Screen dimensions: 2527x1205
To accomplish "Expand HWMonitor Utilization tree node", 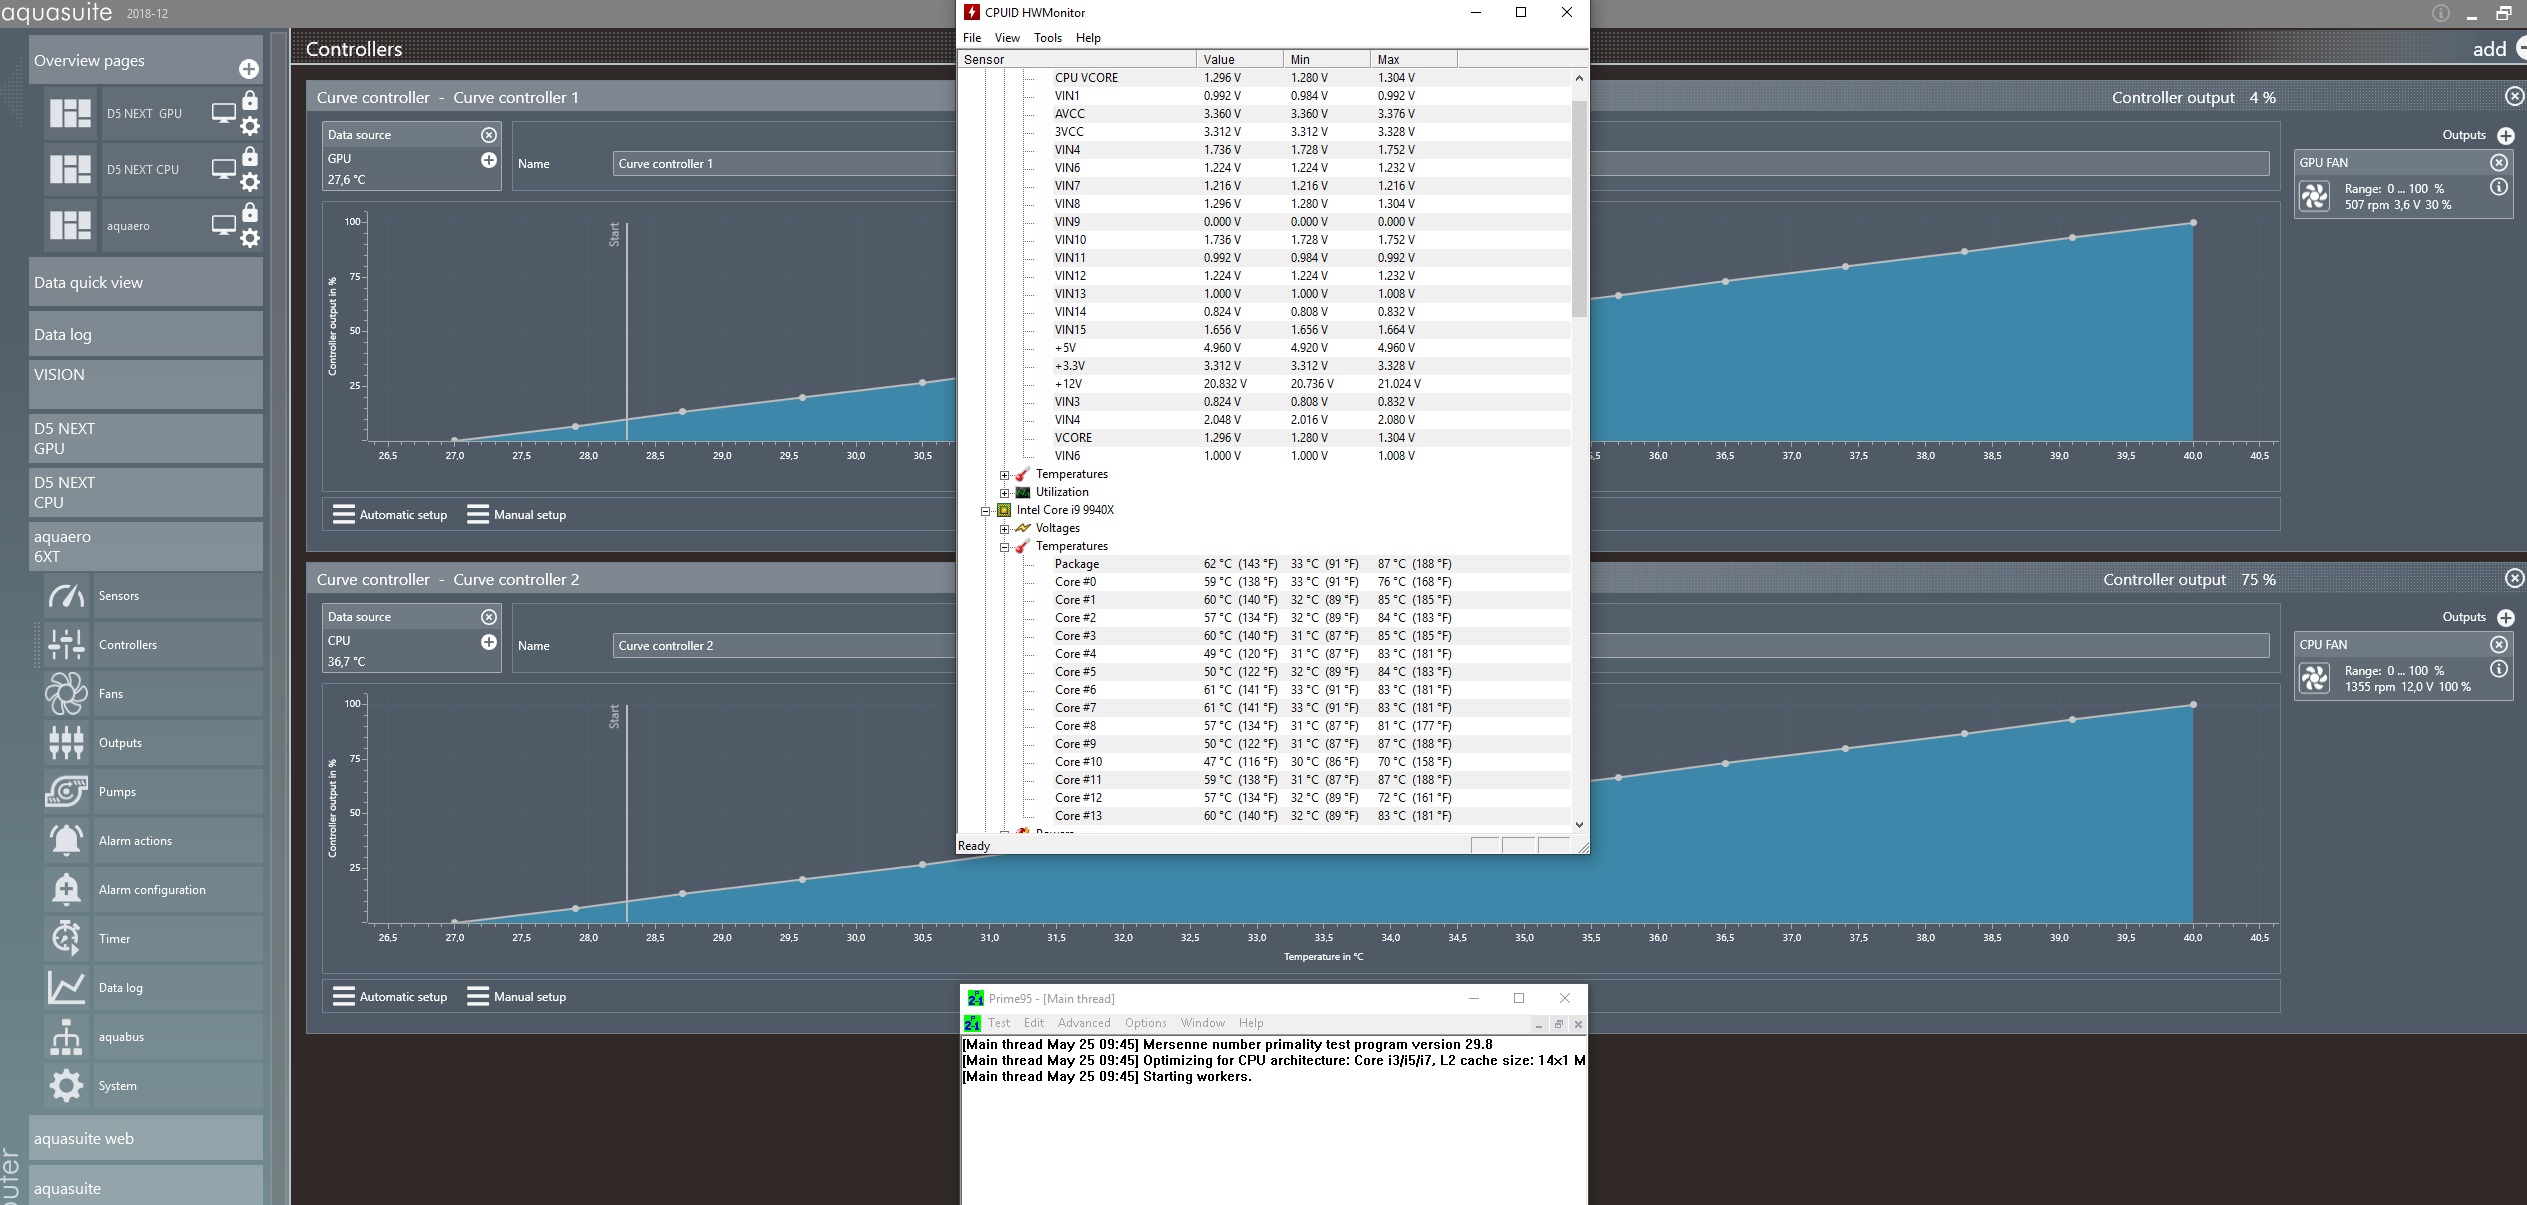I will pos(1004,493).
